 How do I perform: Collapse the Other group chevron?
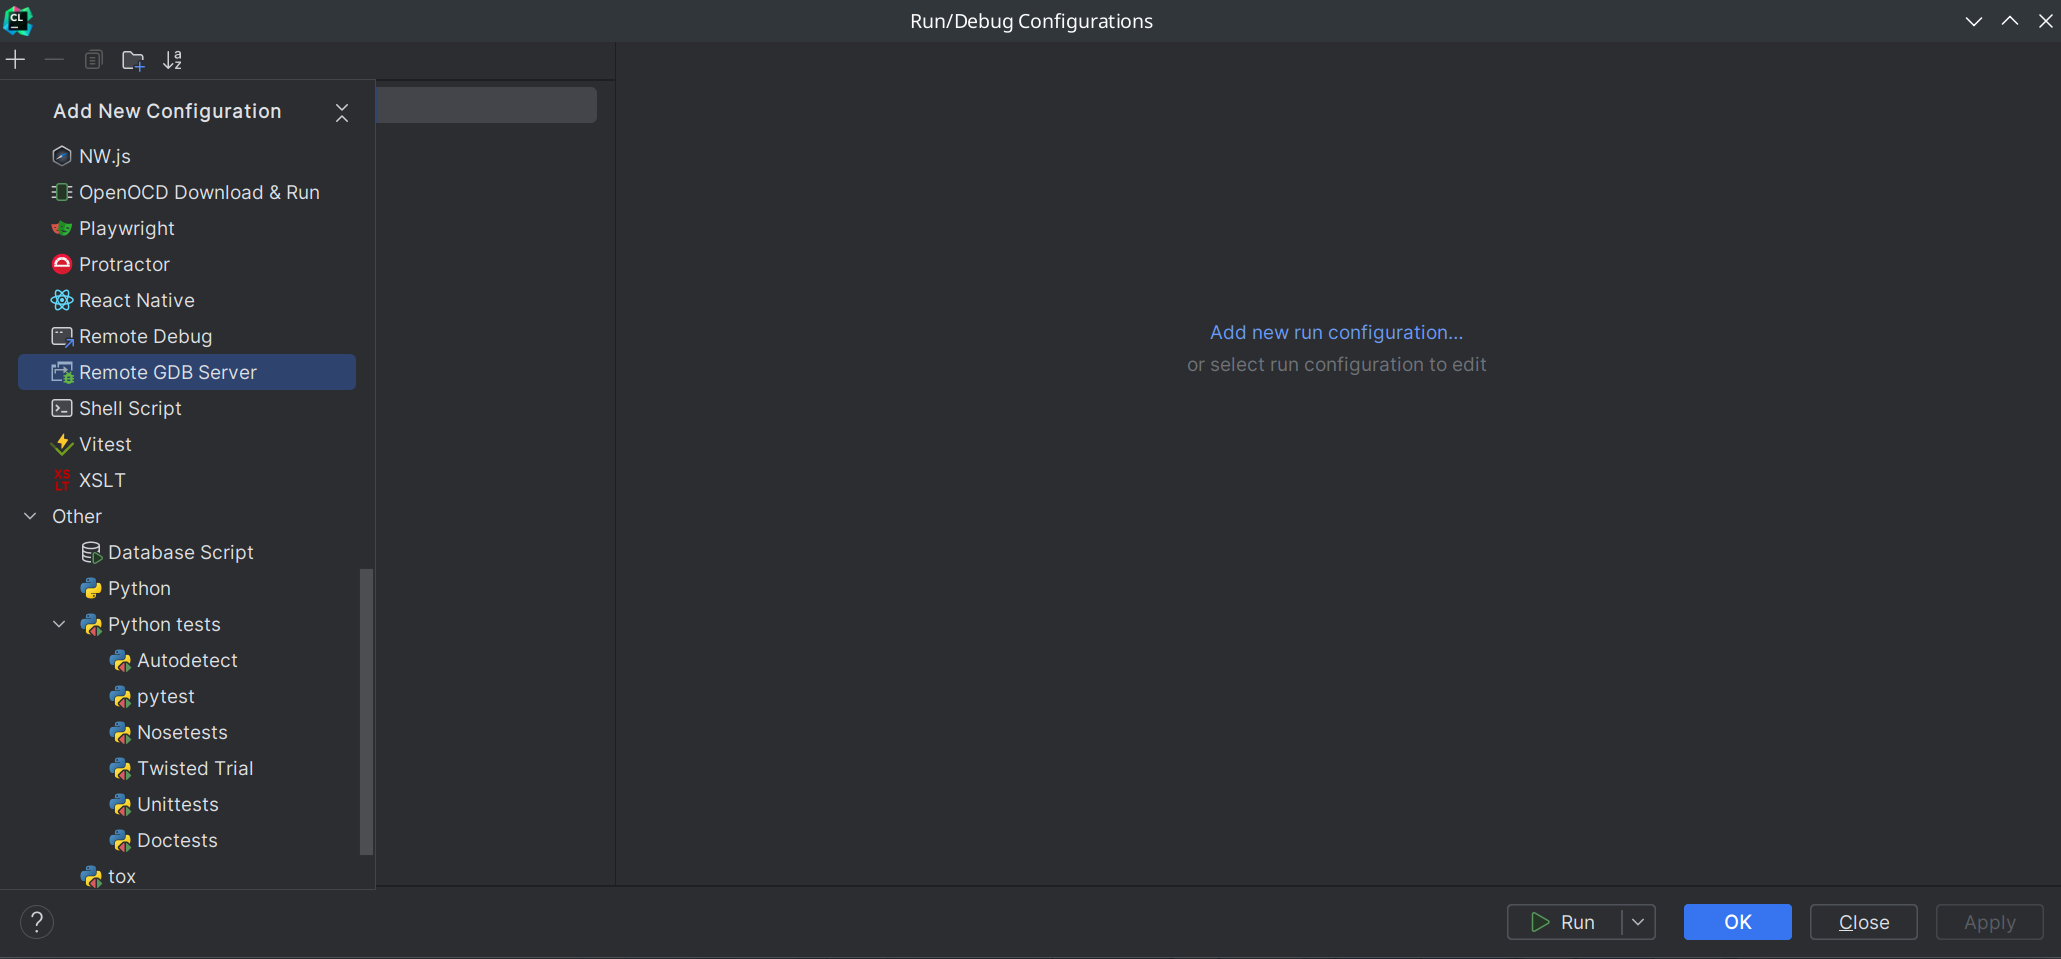click(x=30, y=516)
